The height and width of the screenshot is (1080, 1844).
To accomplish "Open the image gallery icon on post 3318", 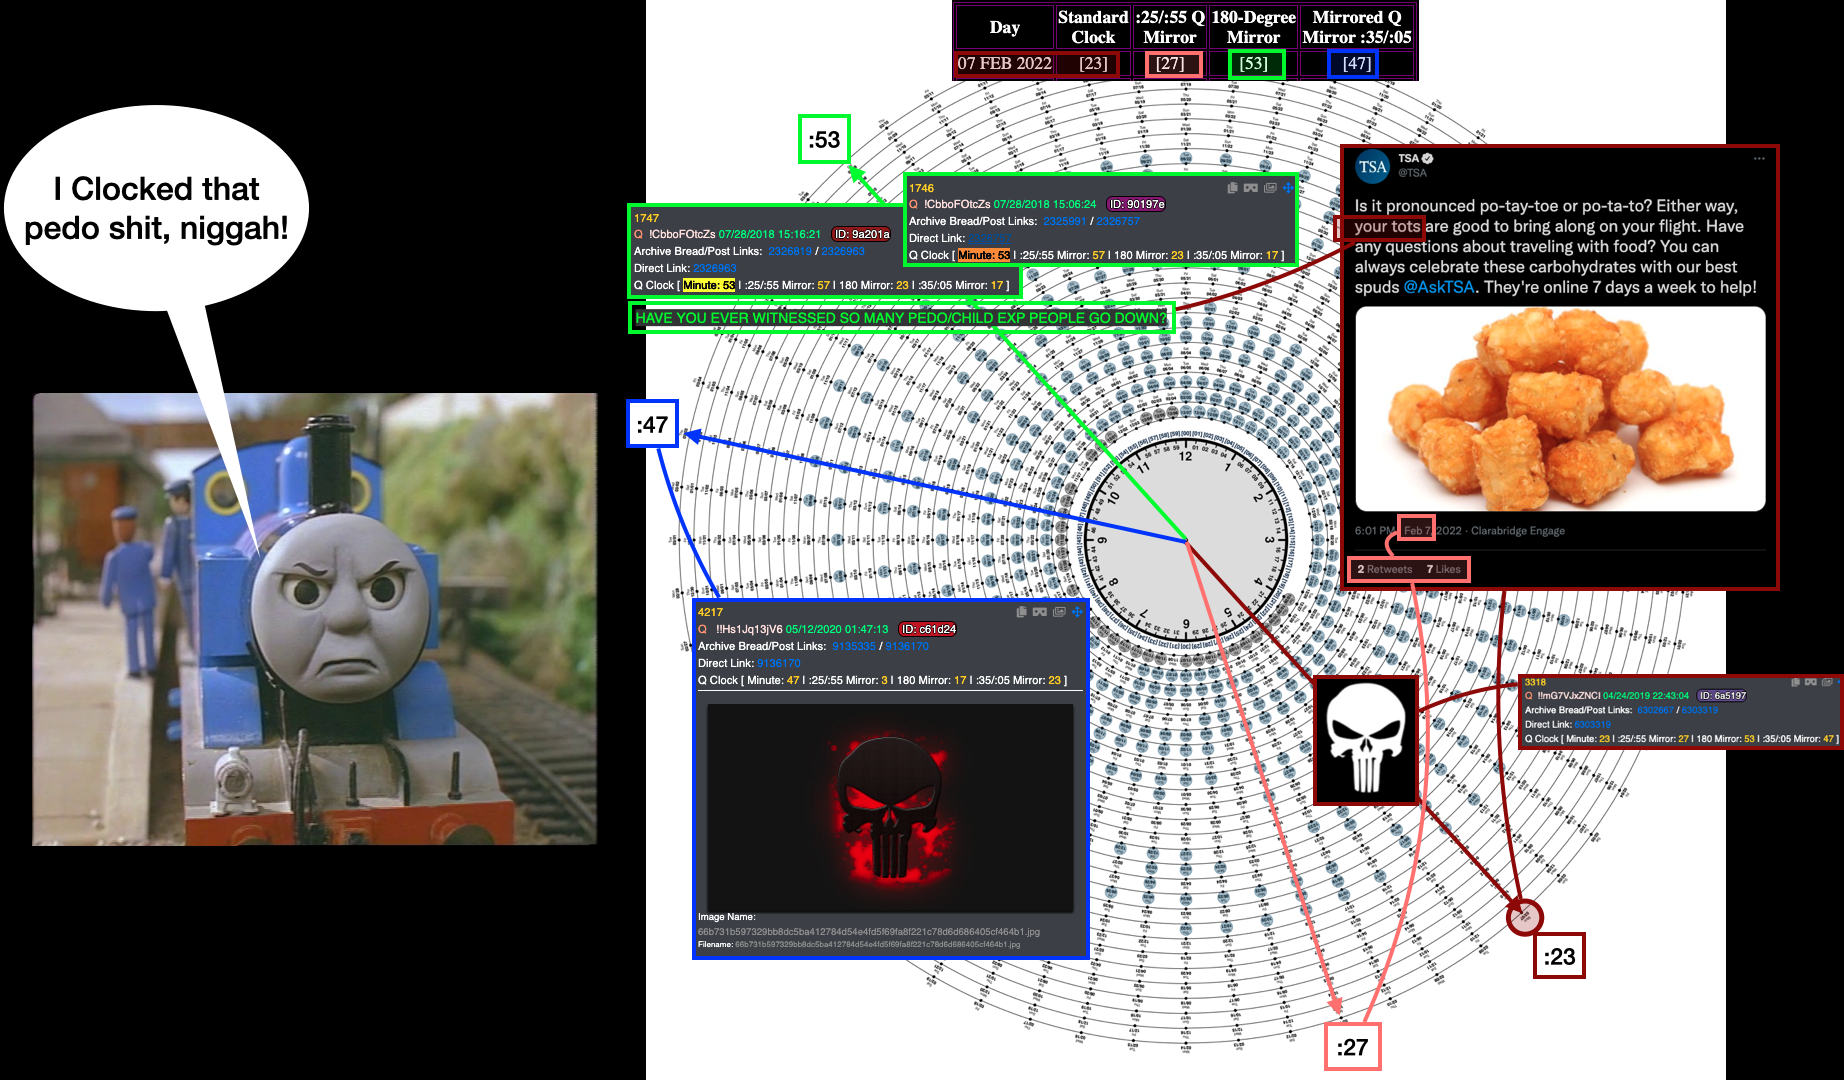I will point(1827,682).
